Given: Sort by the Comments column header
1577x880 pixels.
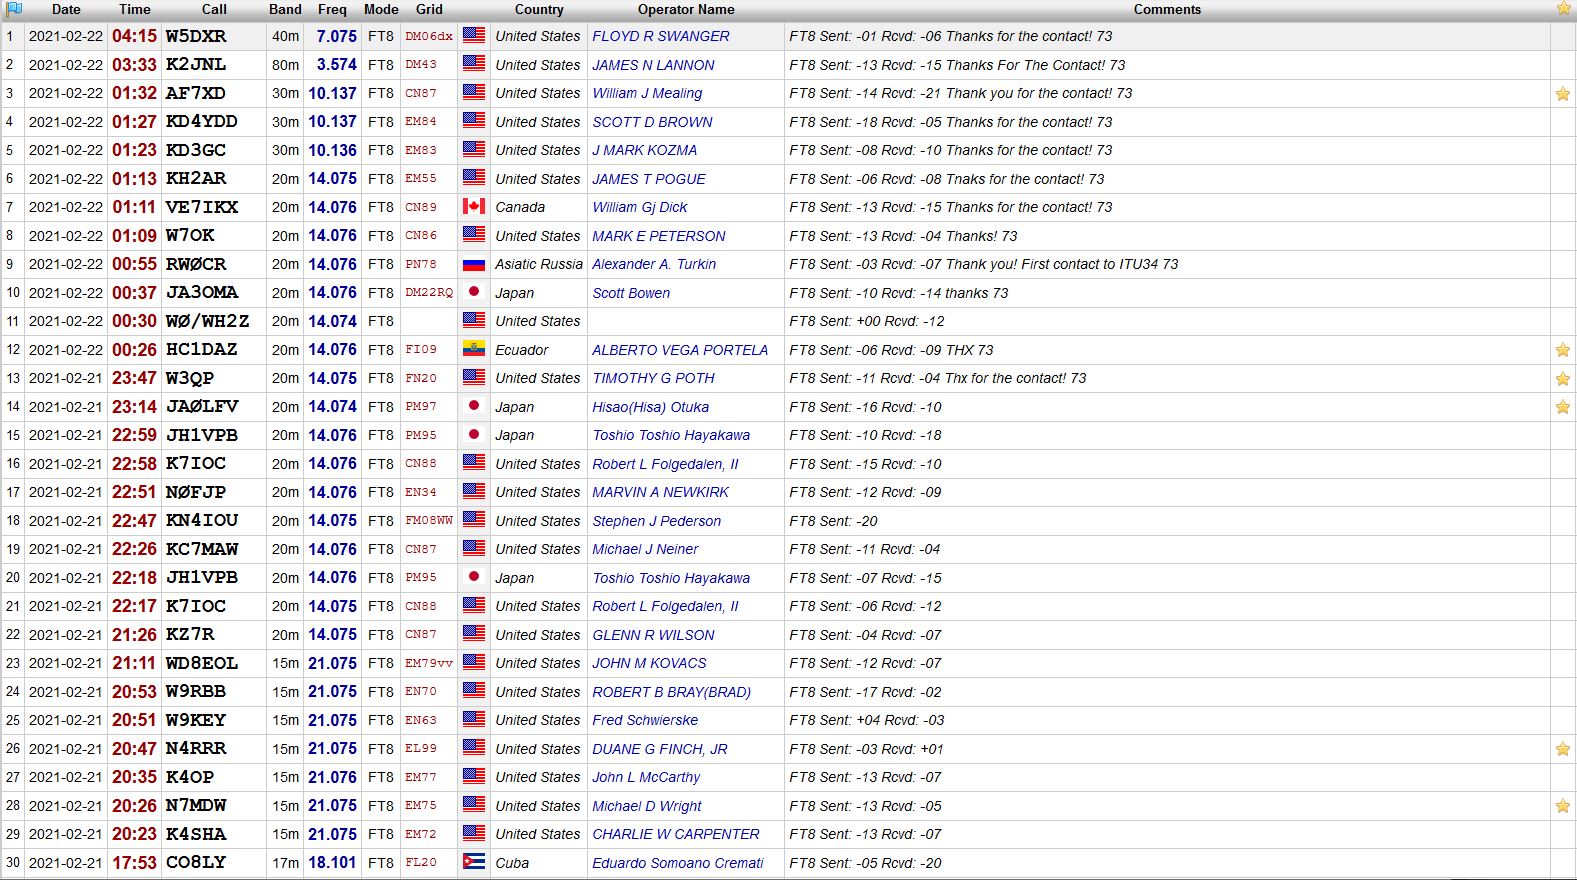Looking at the screenshot, I should pyautogui.click(x=1167, y=9).
